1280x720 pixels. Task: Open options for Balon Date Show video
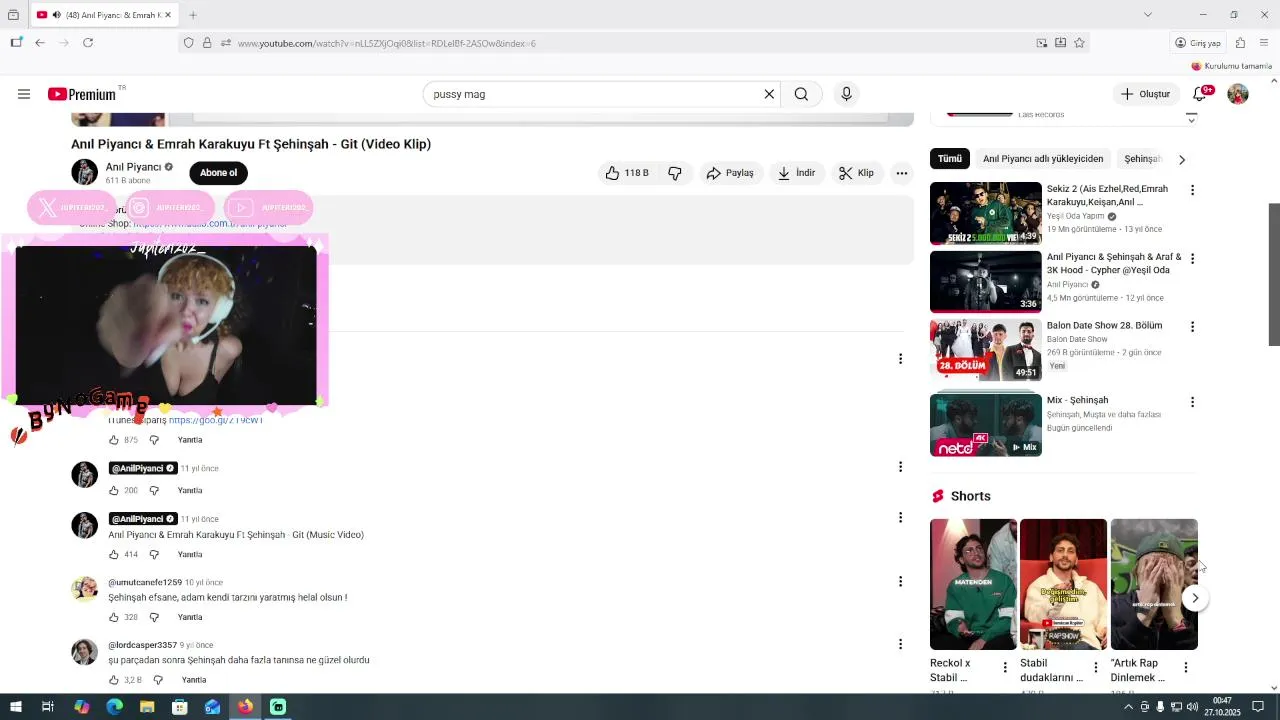pyautogui.click(x=1192, y=327)
